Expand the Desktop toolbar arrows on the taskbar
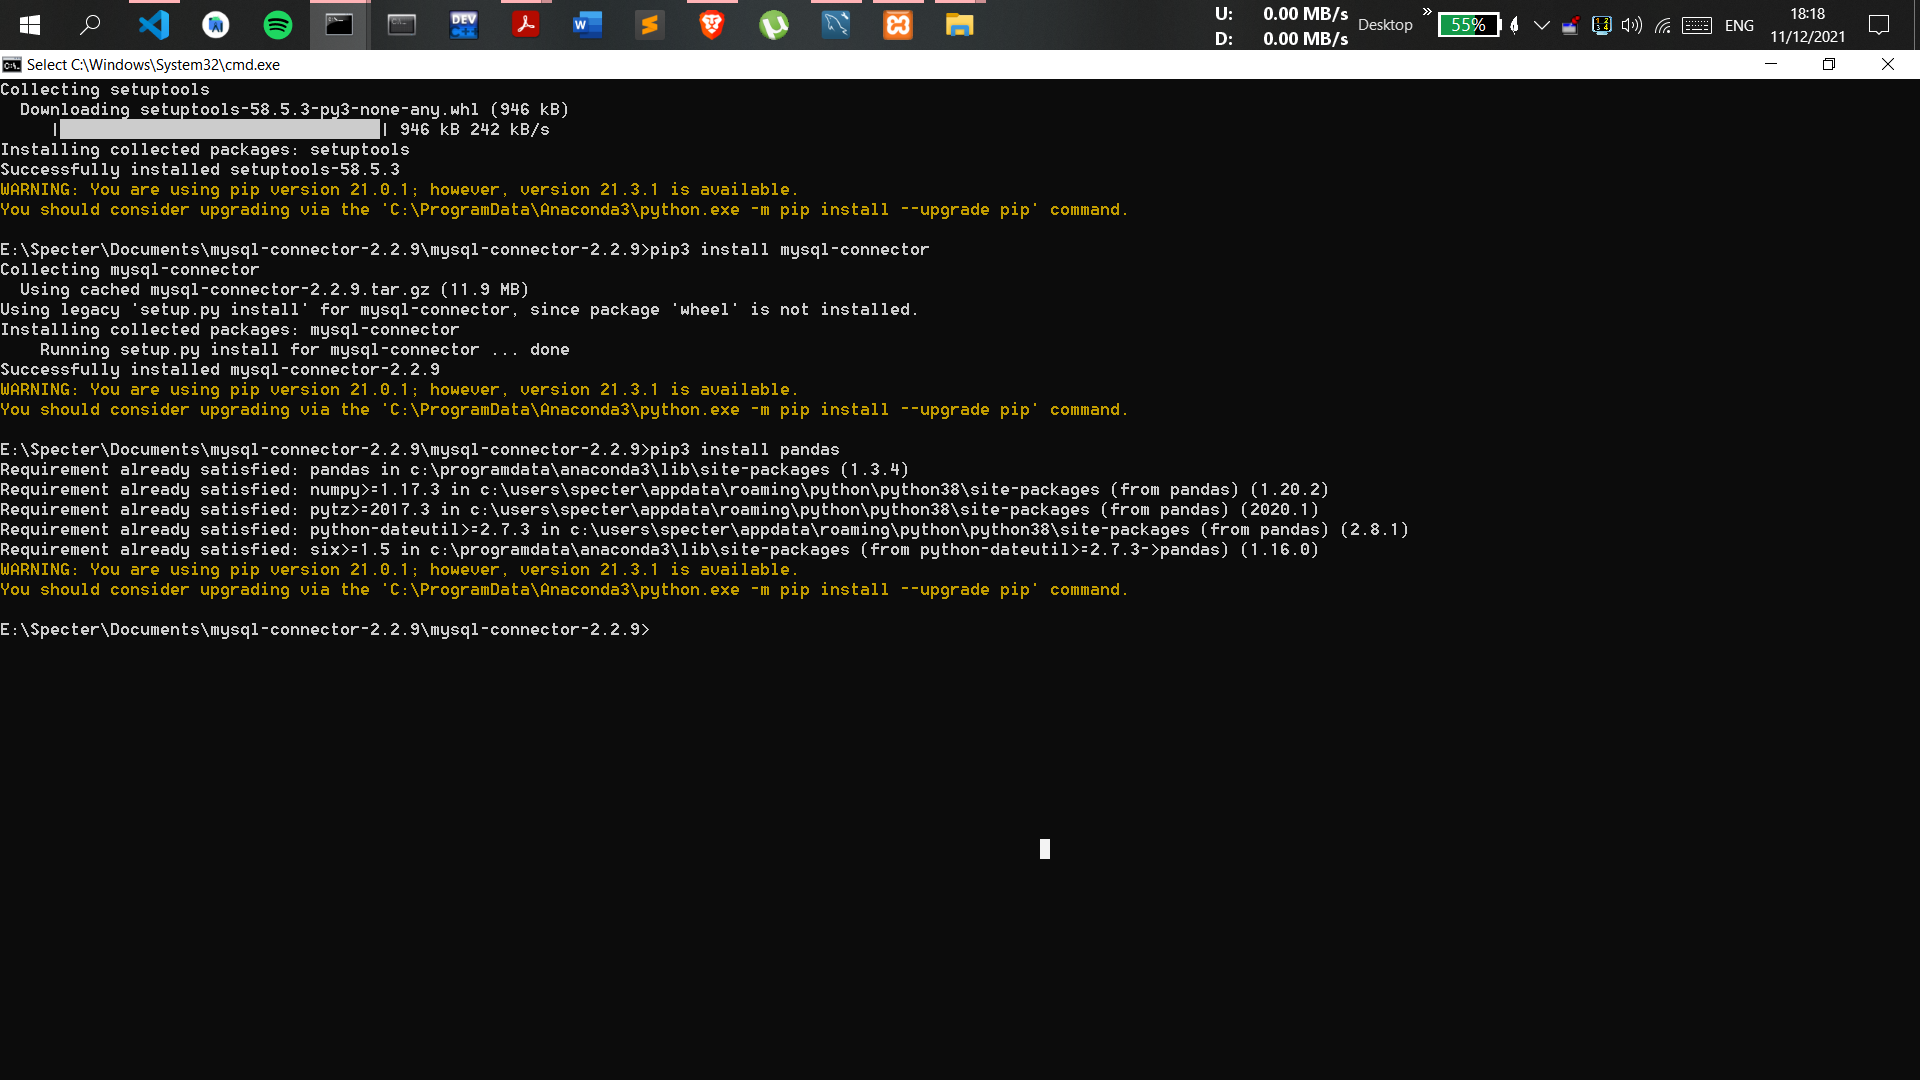The height and width of the screenshot is (1080, 1920). click(x=1426, y=14)
